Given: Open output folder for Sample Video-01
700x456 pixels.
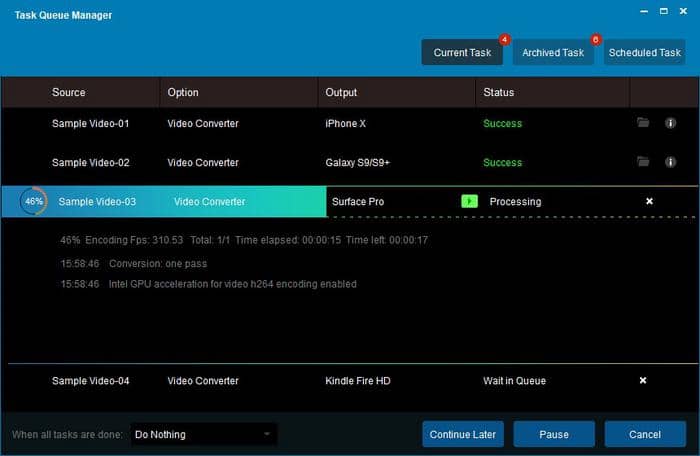Looking at the screenshot, I should pos(643,123).
